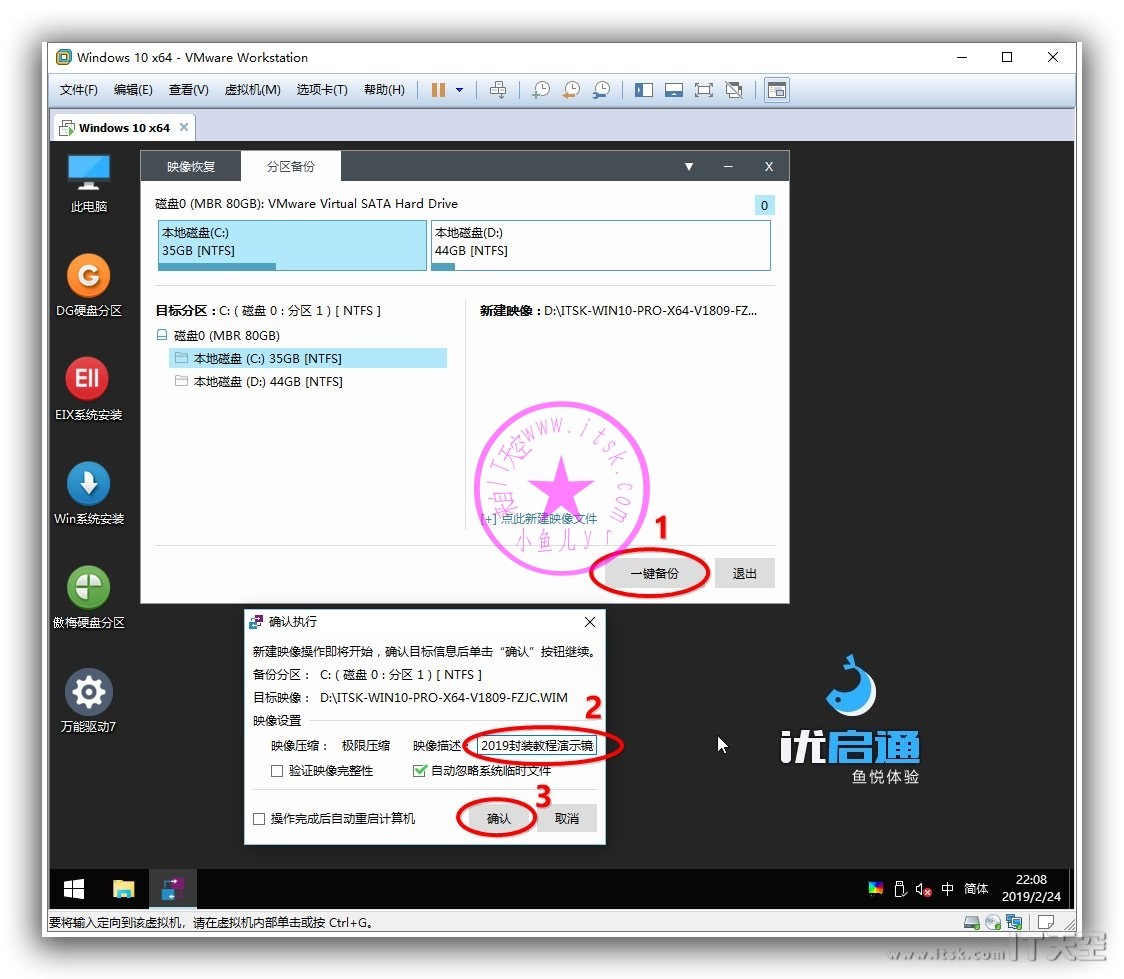The height and width of the screenshot is (979, 1124).
Task: Select the 本地磁盘(D:) 44GB partition block
Action: click(601, 245)
